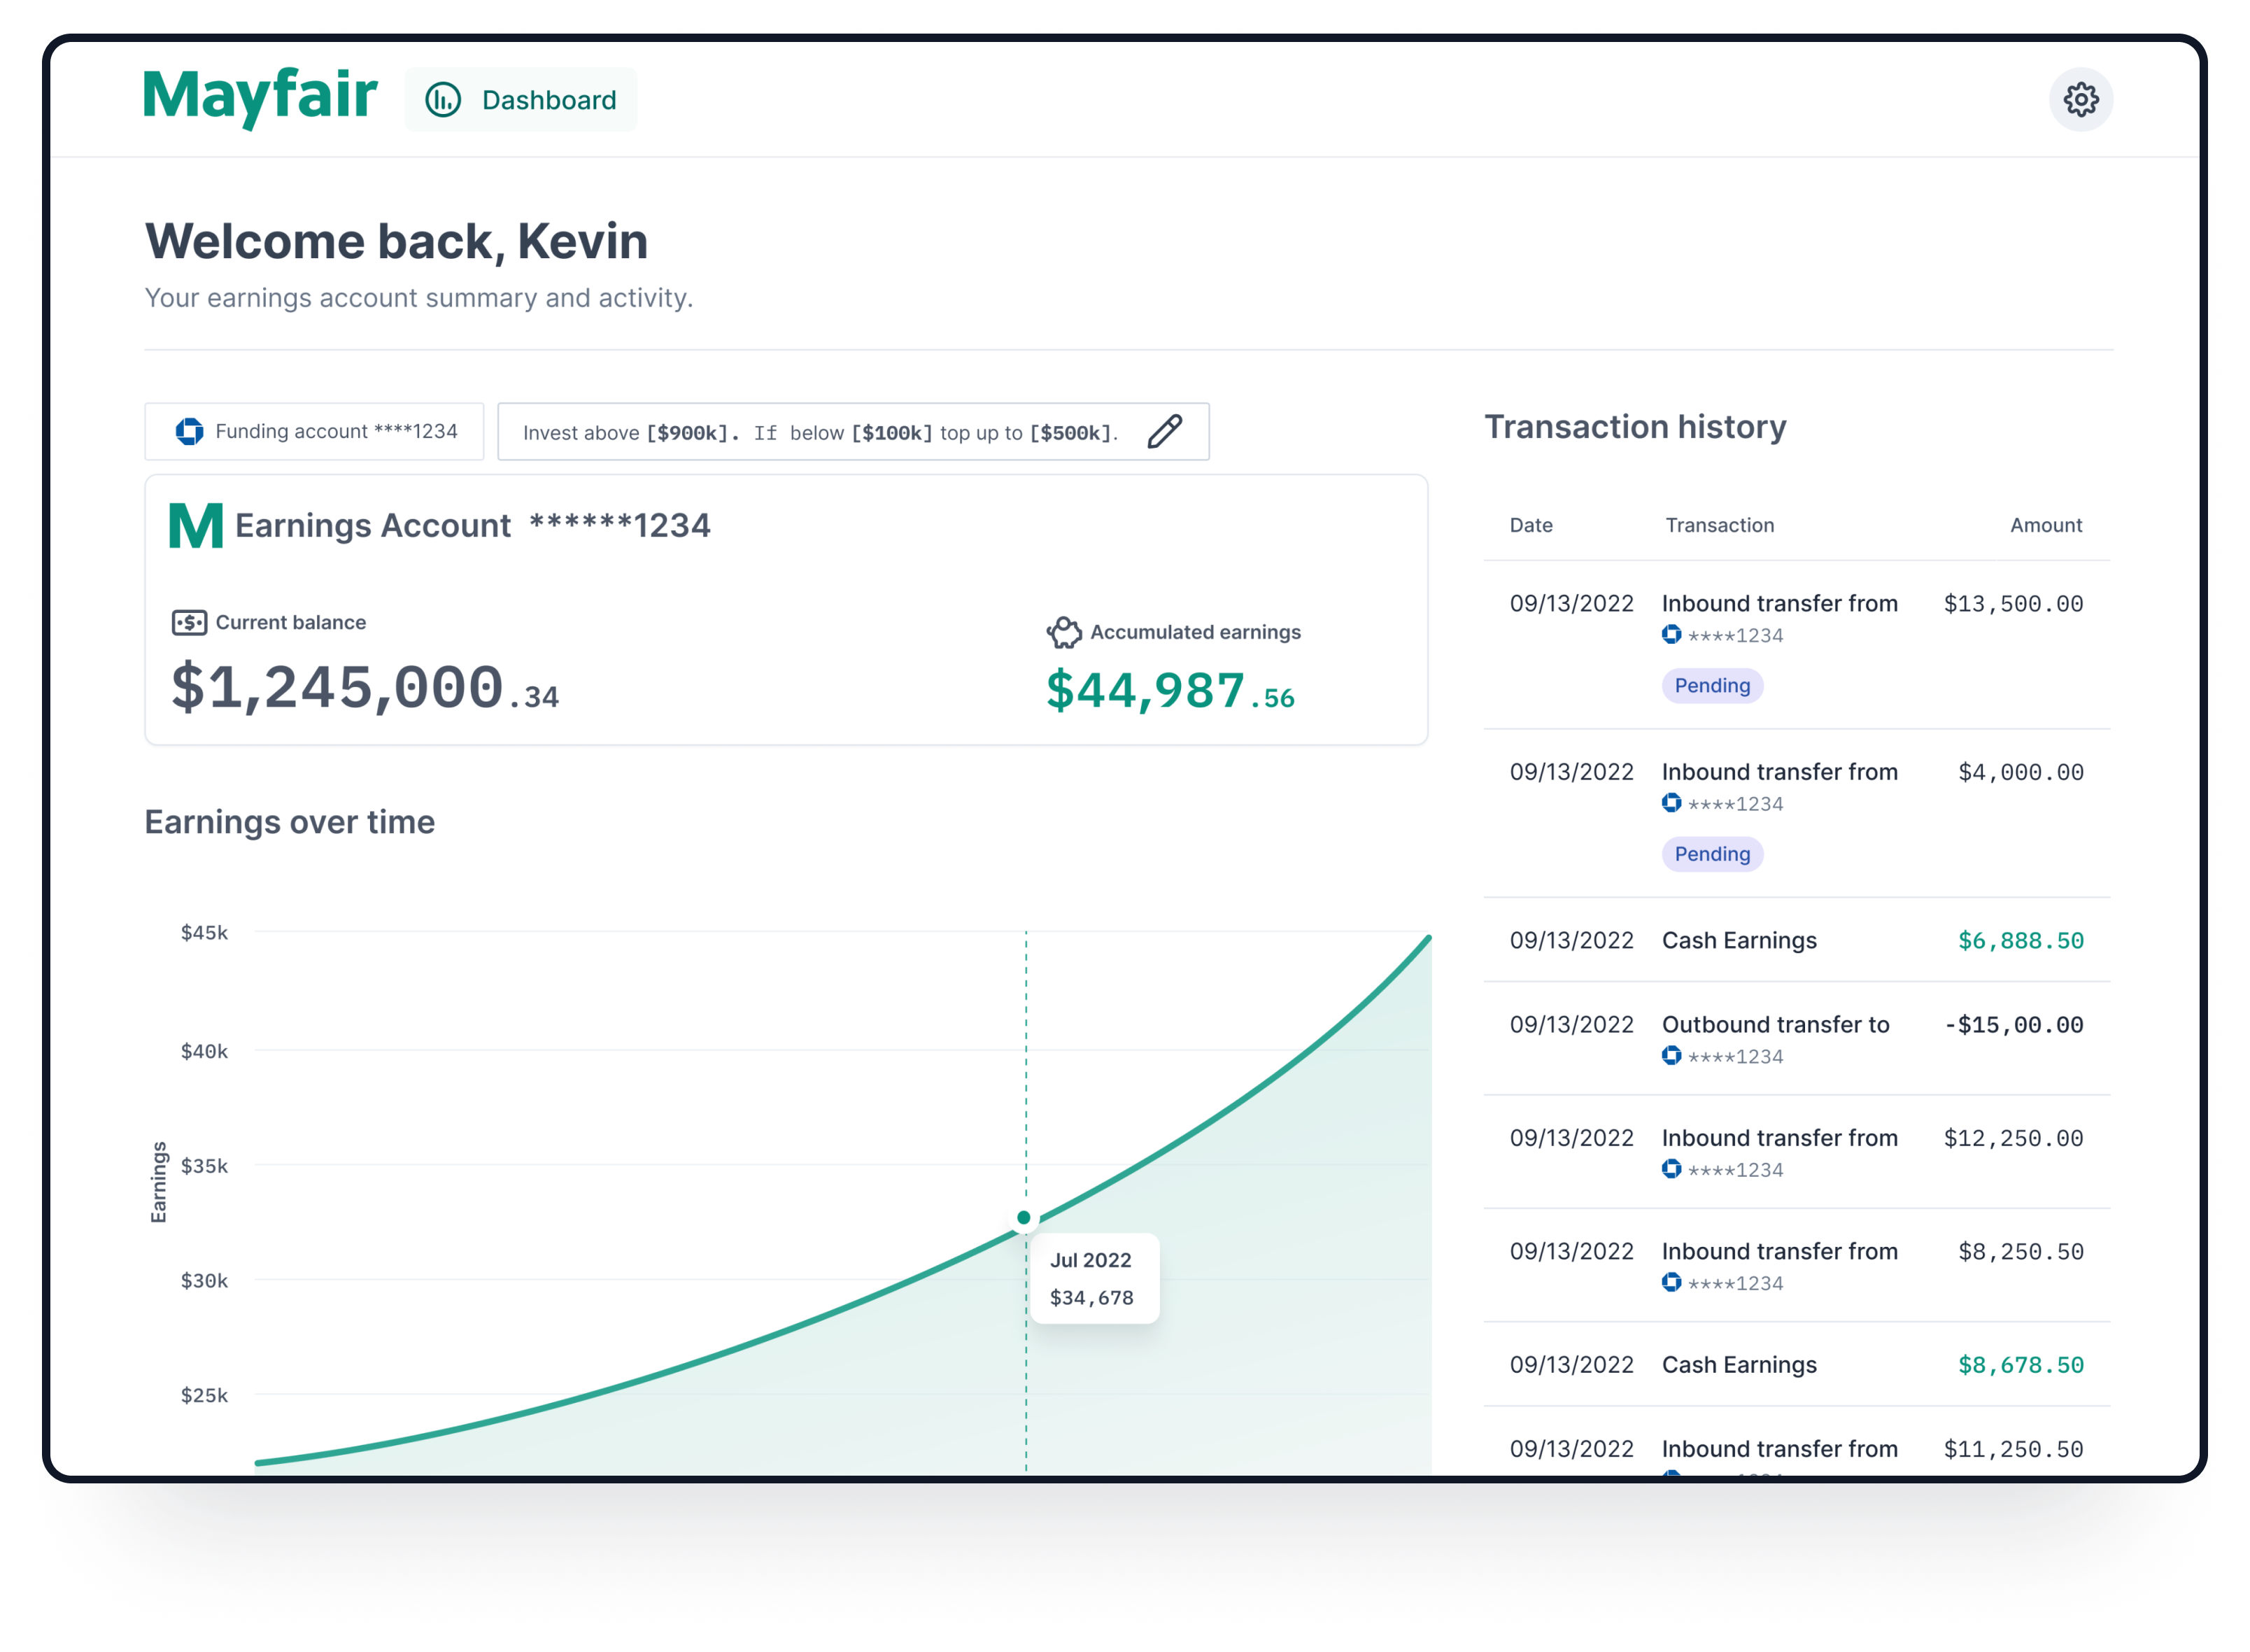Open the Outbound transfer to ****1234 row
2250x1652 pixels.
1796,1038
